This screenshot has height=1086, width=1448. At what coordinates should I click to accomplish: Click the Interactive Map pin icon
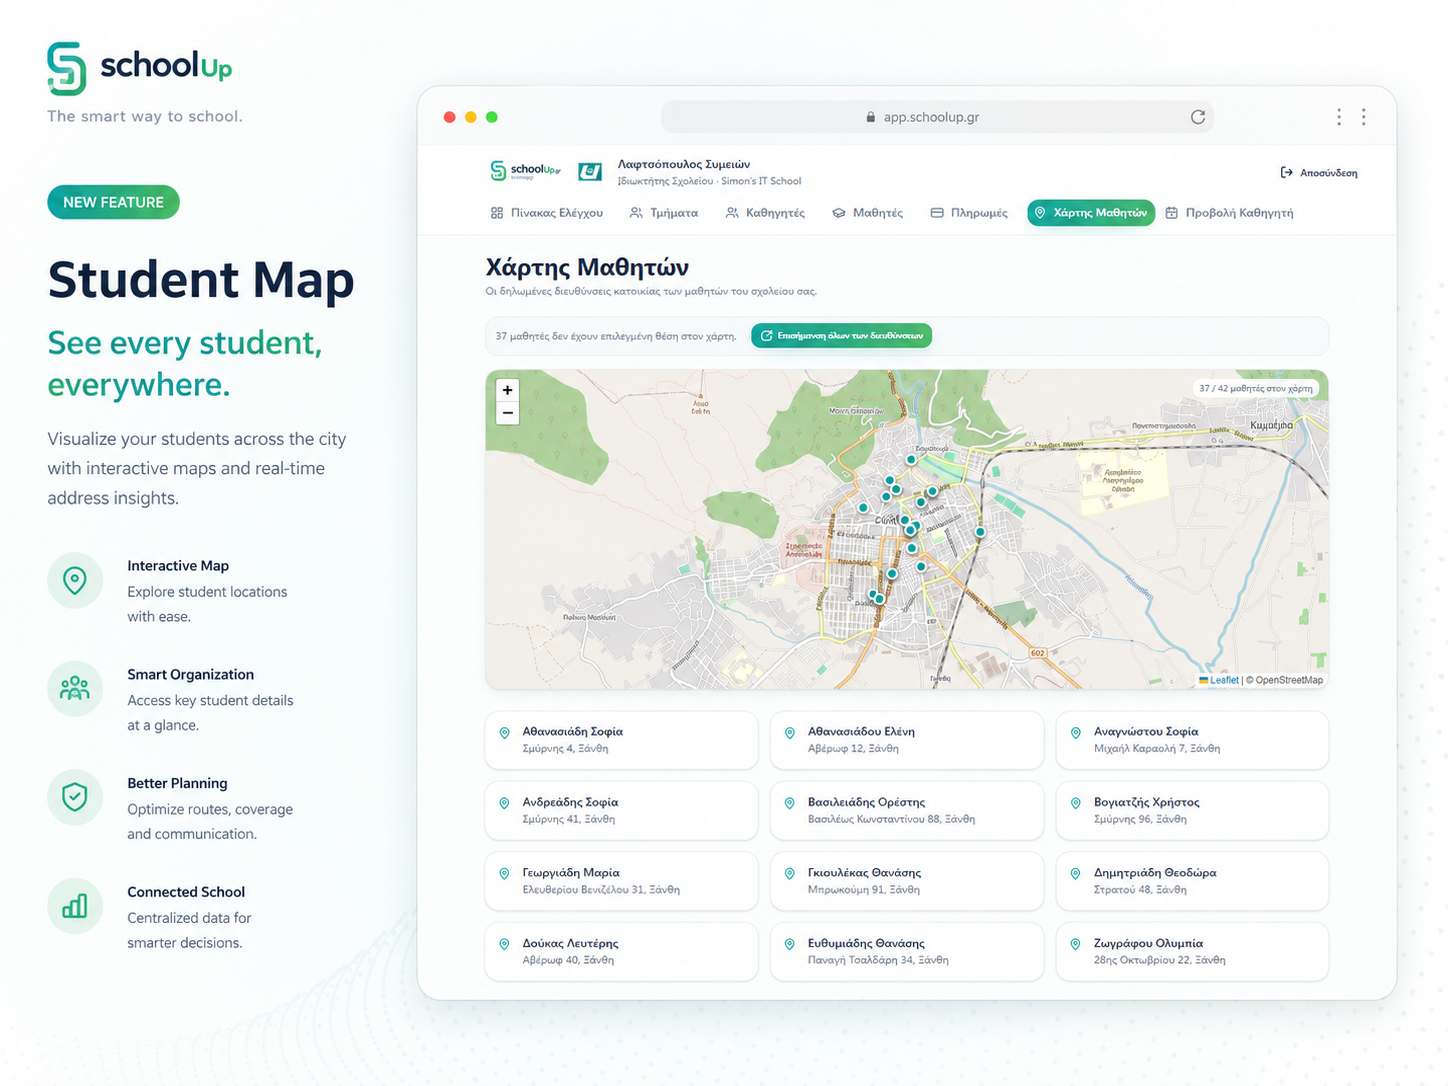tap(75, 580)
